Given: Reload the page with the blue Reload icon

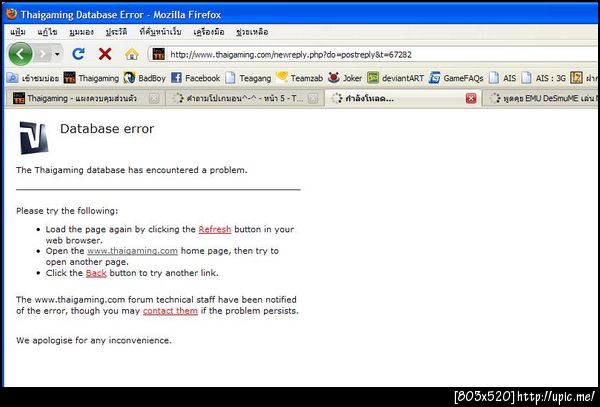Looking at the screenshot, I should point(78,54).
